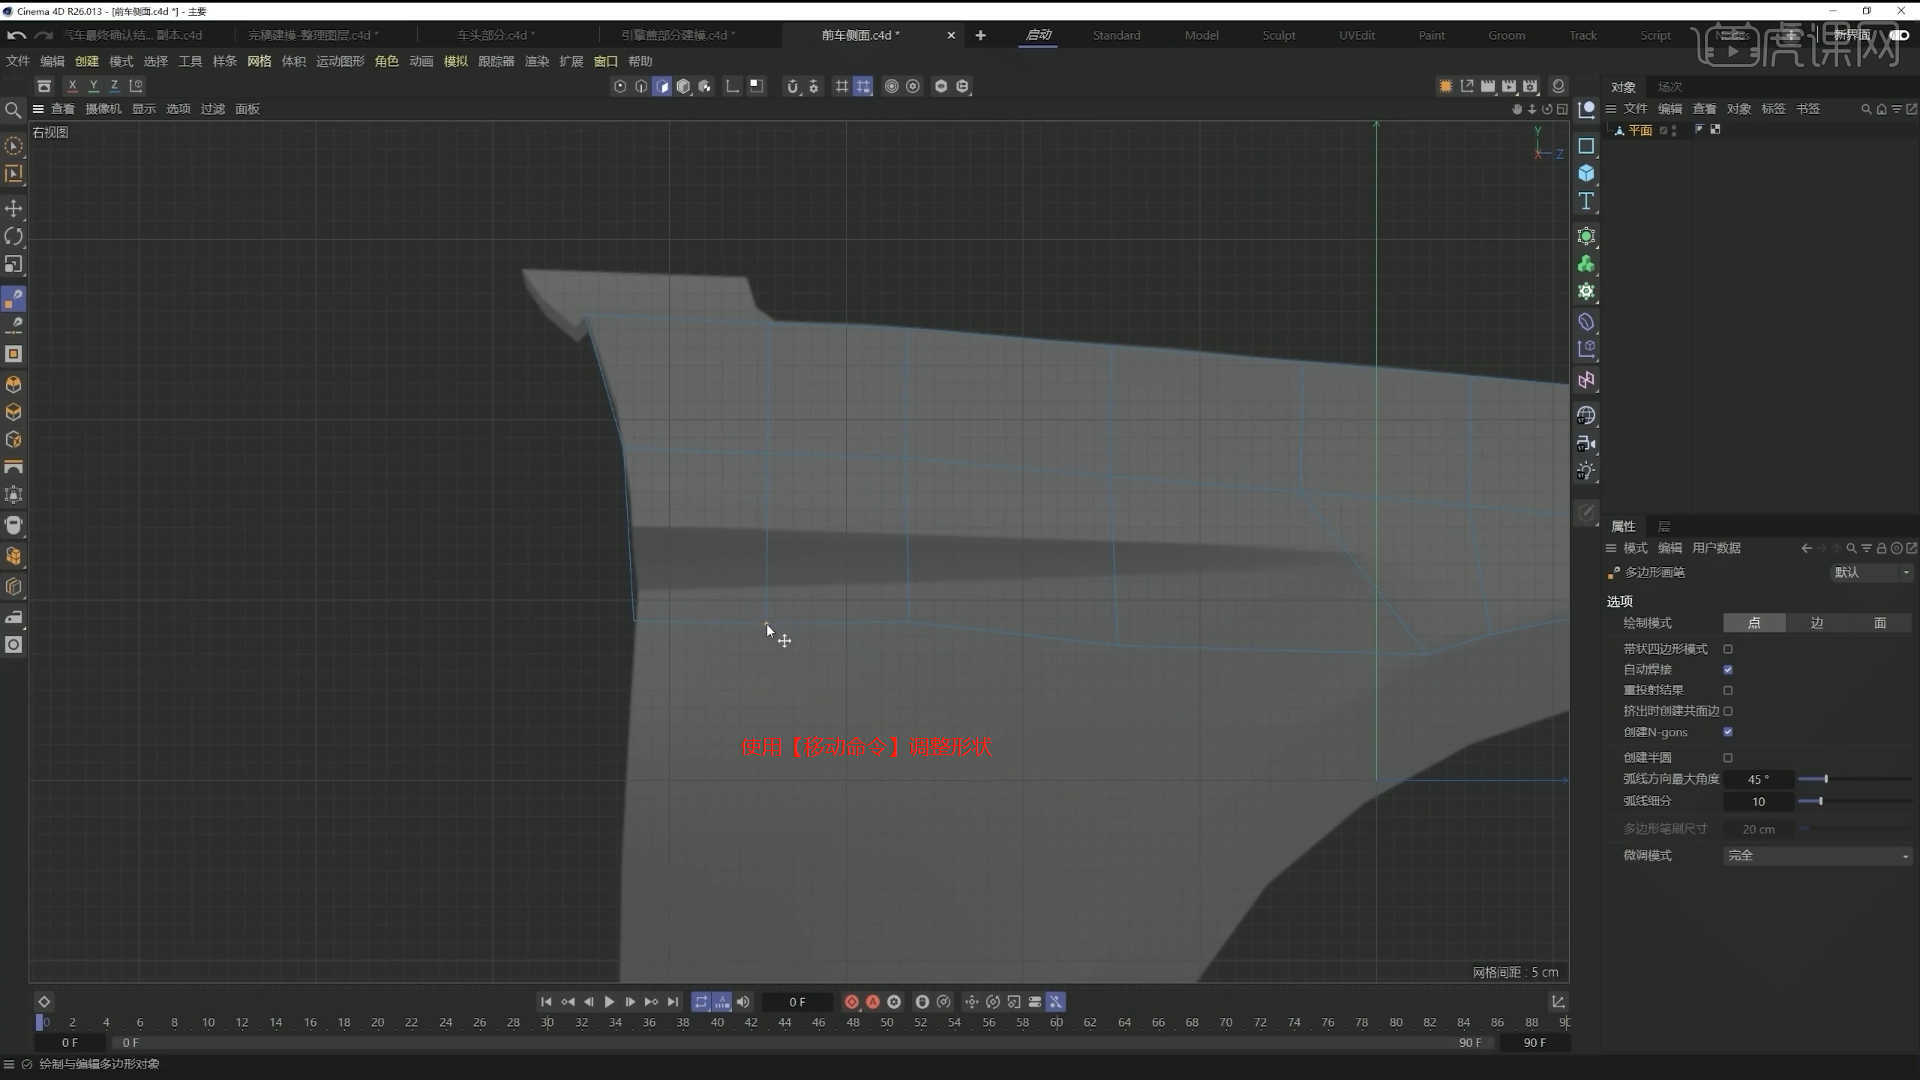
Task: Select the Rotate tool in left toolbar
Action: pos(13,236)
